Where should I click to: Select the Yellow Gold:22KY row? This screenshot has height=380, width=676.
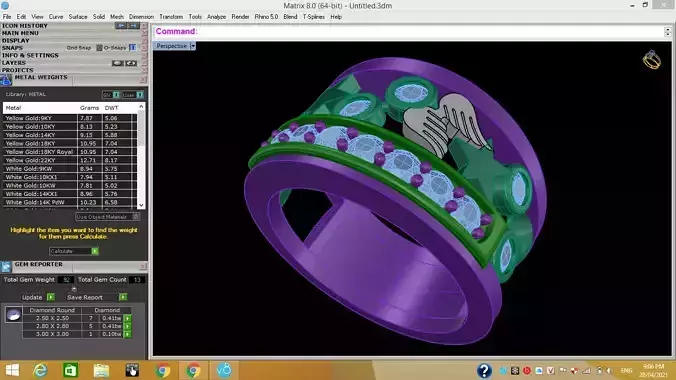[x=69, y=160]
